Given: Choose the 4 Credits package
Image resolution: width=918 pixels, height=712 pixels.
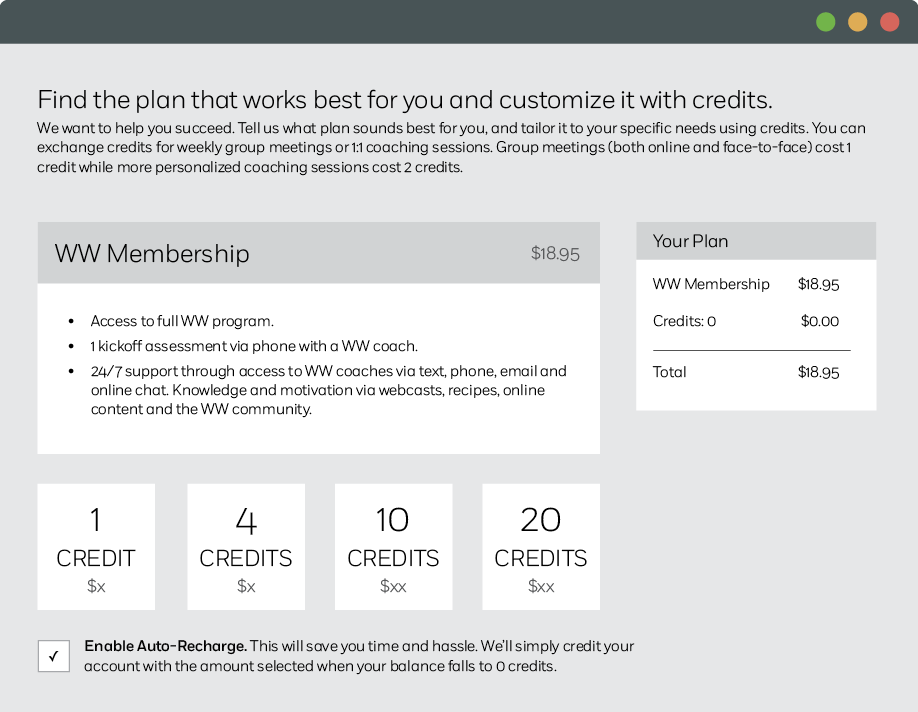Looking at the screenshot, I should point(246,546).
